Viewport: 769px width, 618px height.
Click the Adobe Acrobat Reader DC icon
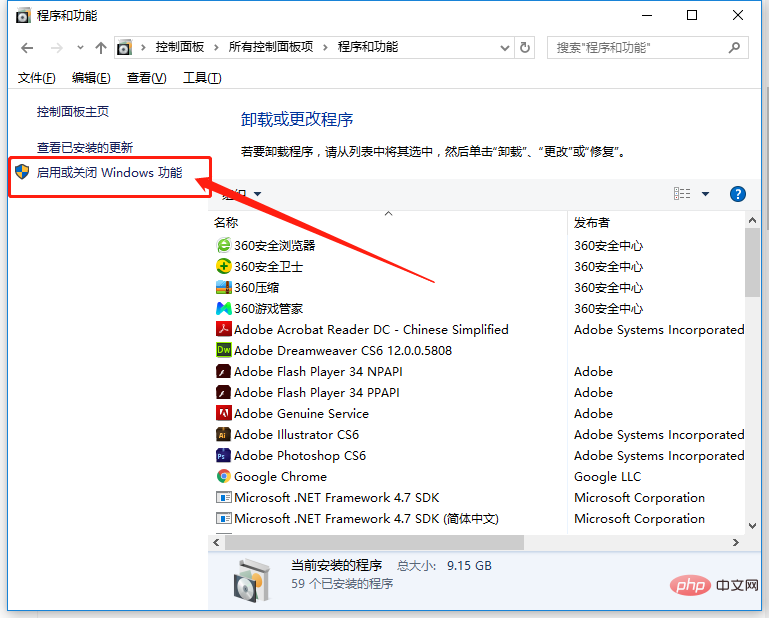[x=224, y=329]
